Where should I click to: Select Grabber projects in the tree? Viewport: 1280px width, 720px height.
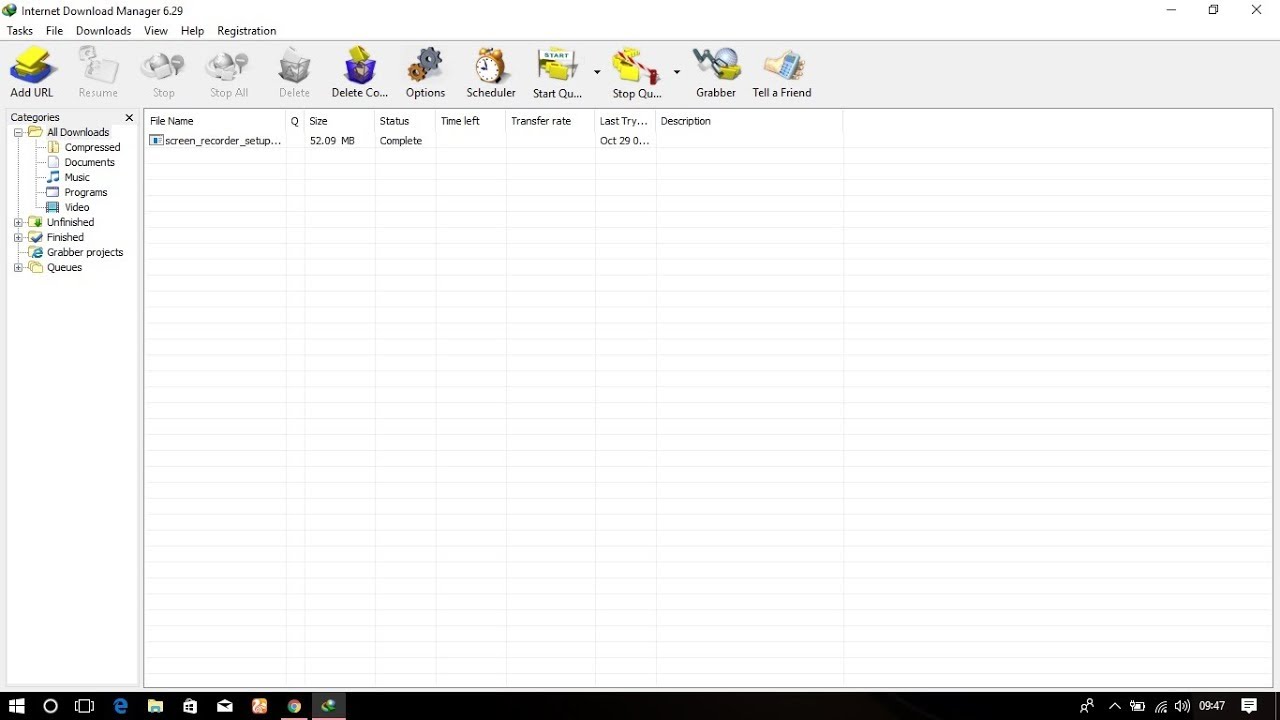pyautogui.click(x=85, y=252)
